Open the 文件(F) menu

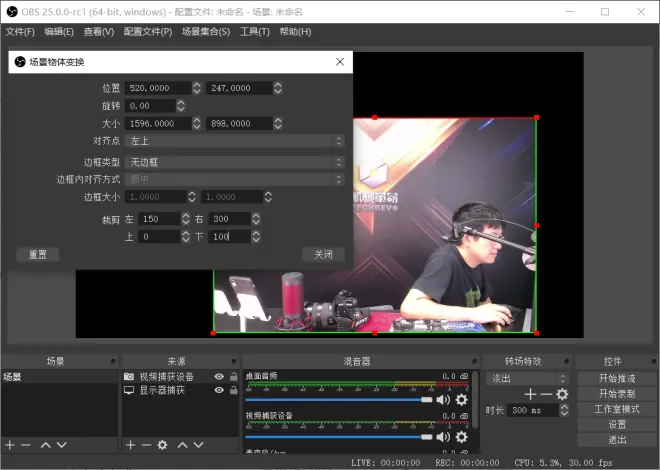tap(20, 32)
